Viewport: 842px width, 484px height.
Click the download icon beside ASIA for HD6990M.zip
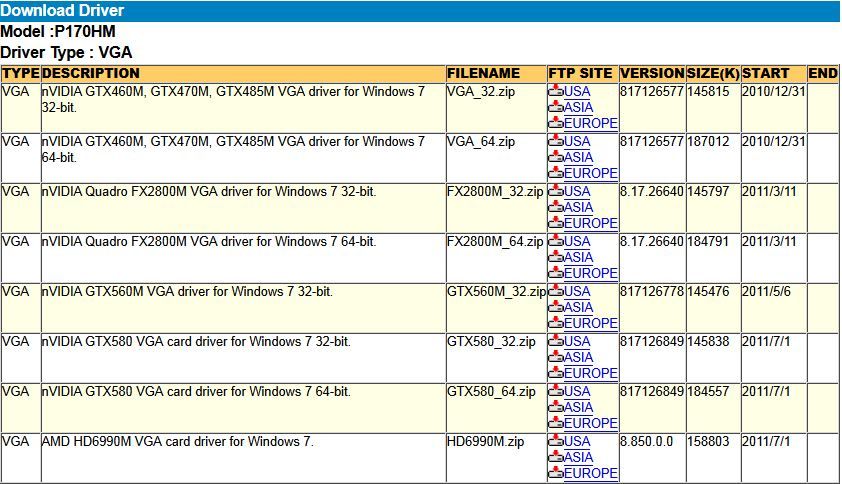tap(555, 457)
